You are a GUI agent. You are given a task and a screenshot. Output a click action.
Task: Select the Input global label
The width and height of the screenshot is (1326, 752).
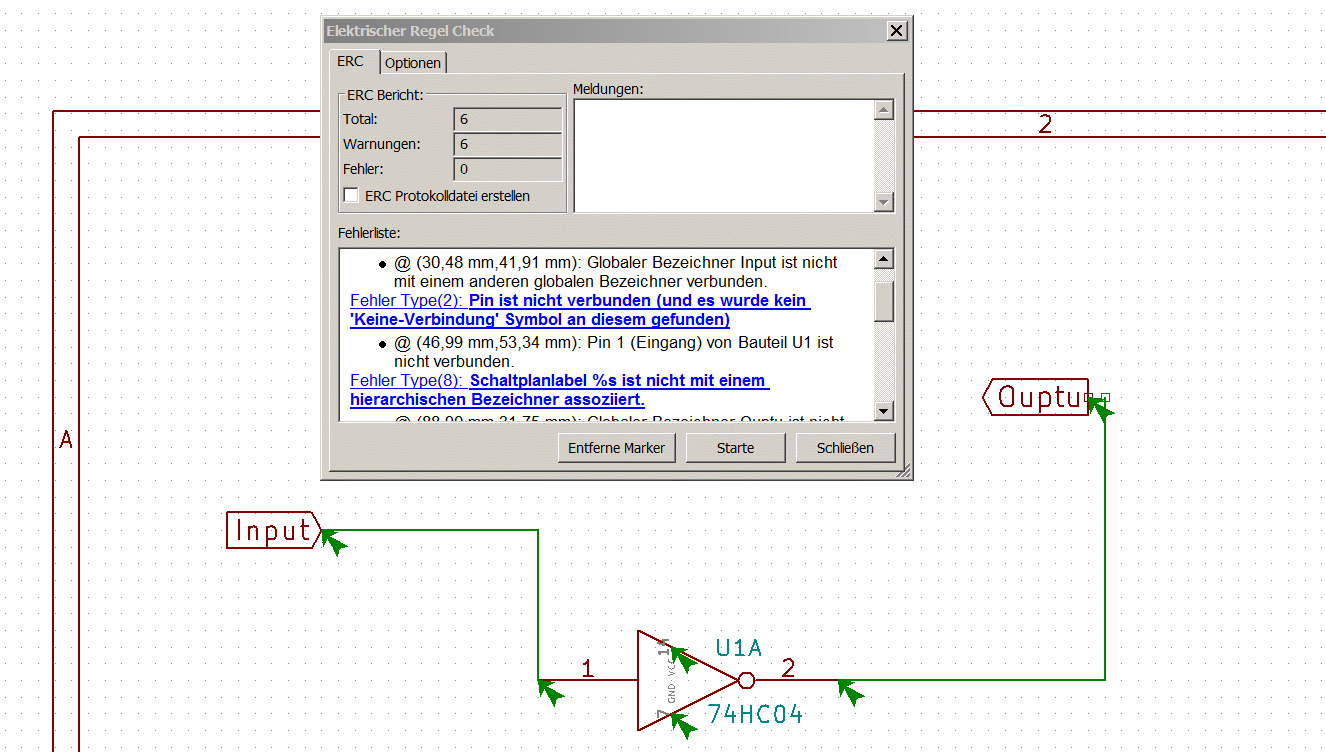[x=273, y=530]
